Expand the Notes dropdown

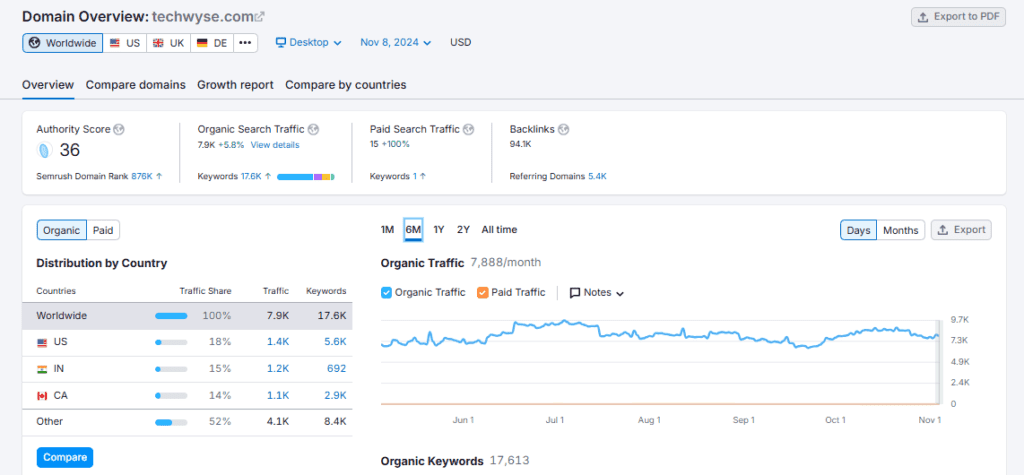[x=597, y=293]
